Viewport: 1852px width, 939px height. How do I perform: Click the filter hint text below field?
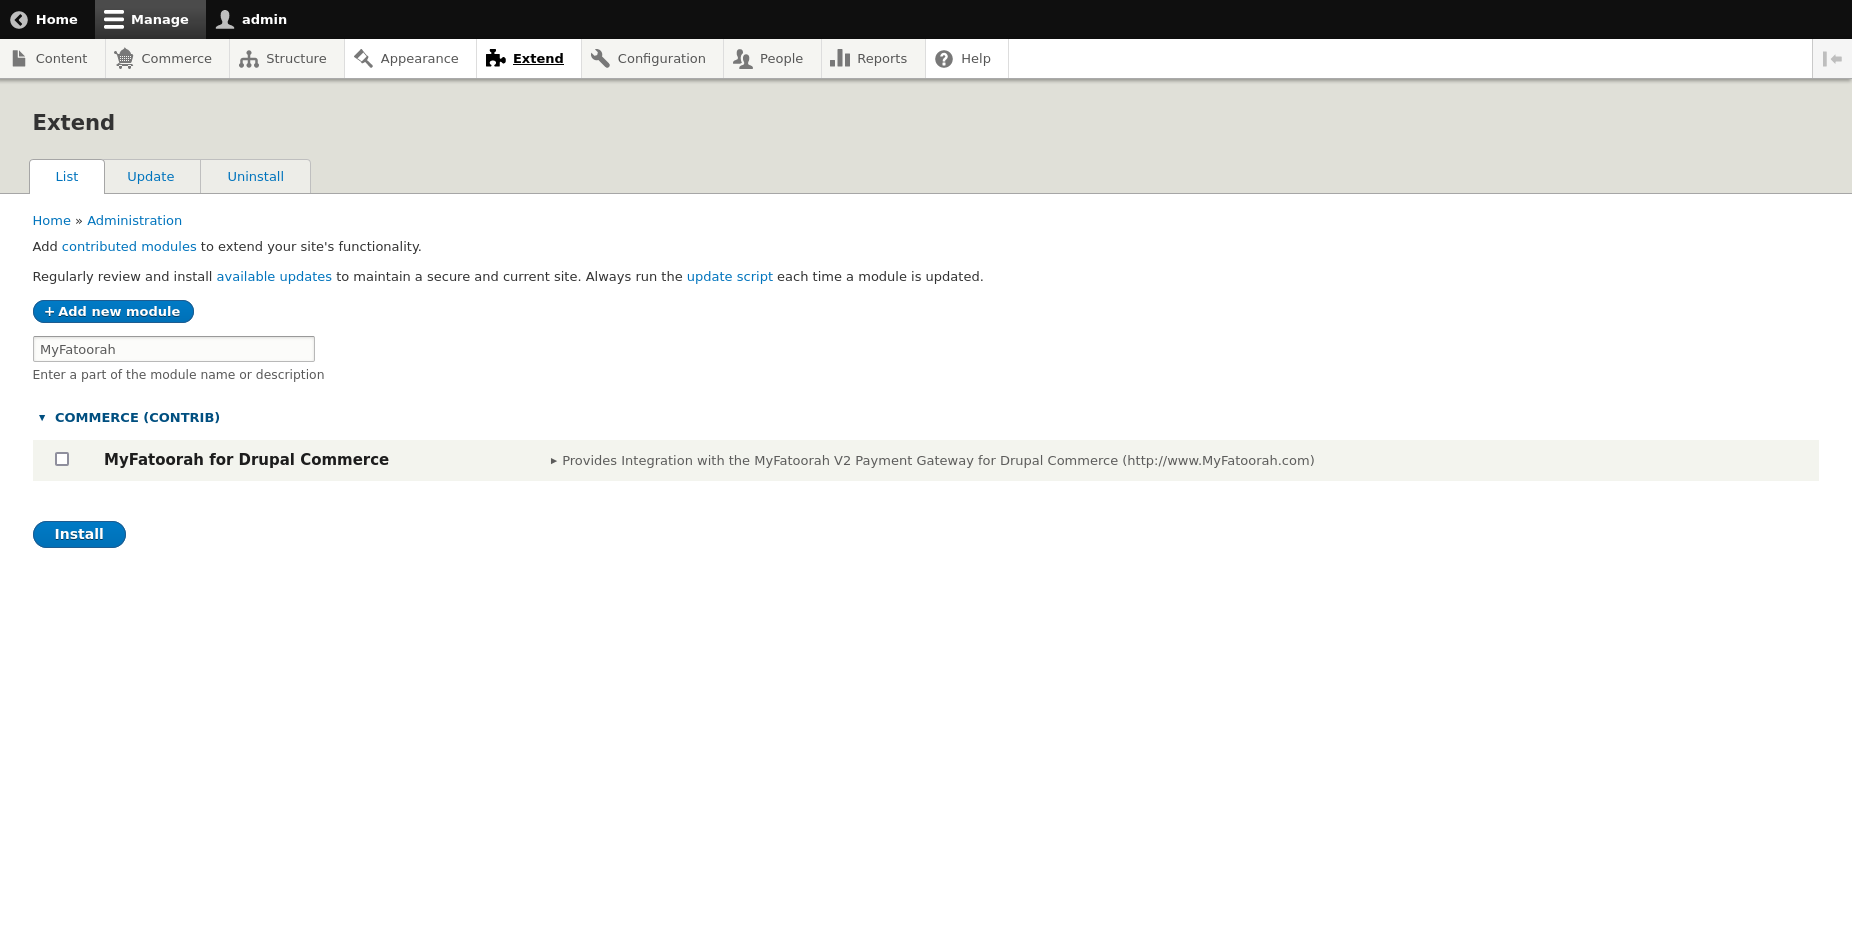[178, 375]
